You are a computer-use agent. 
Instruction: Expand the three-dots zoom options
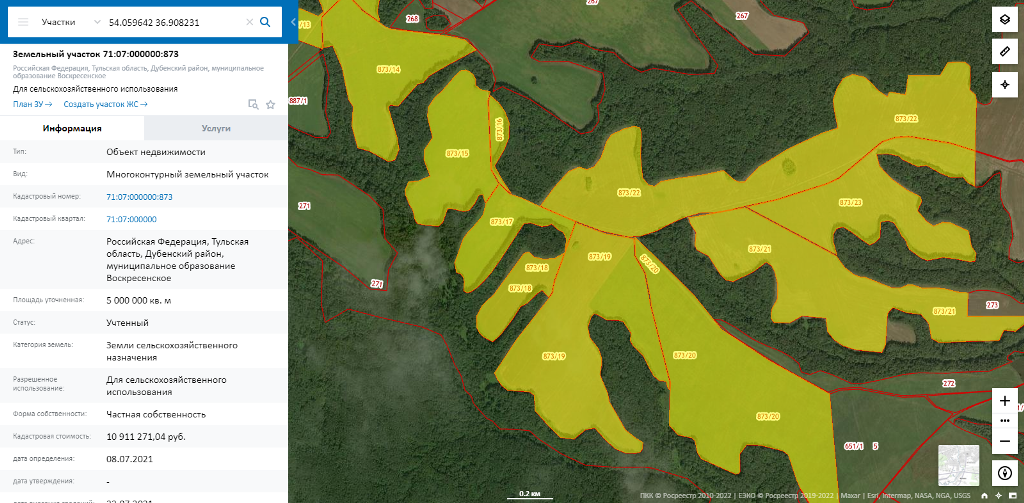coord(1005,420)
